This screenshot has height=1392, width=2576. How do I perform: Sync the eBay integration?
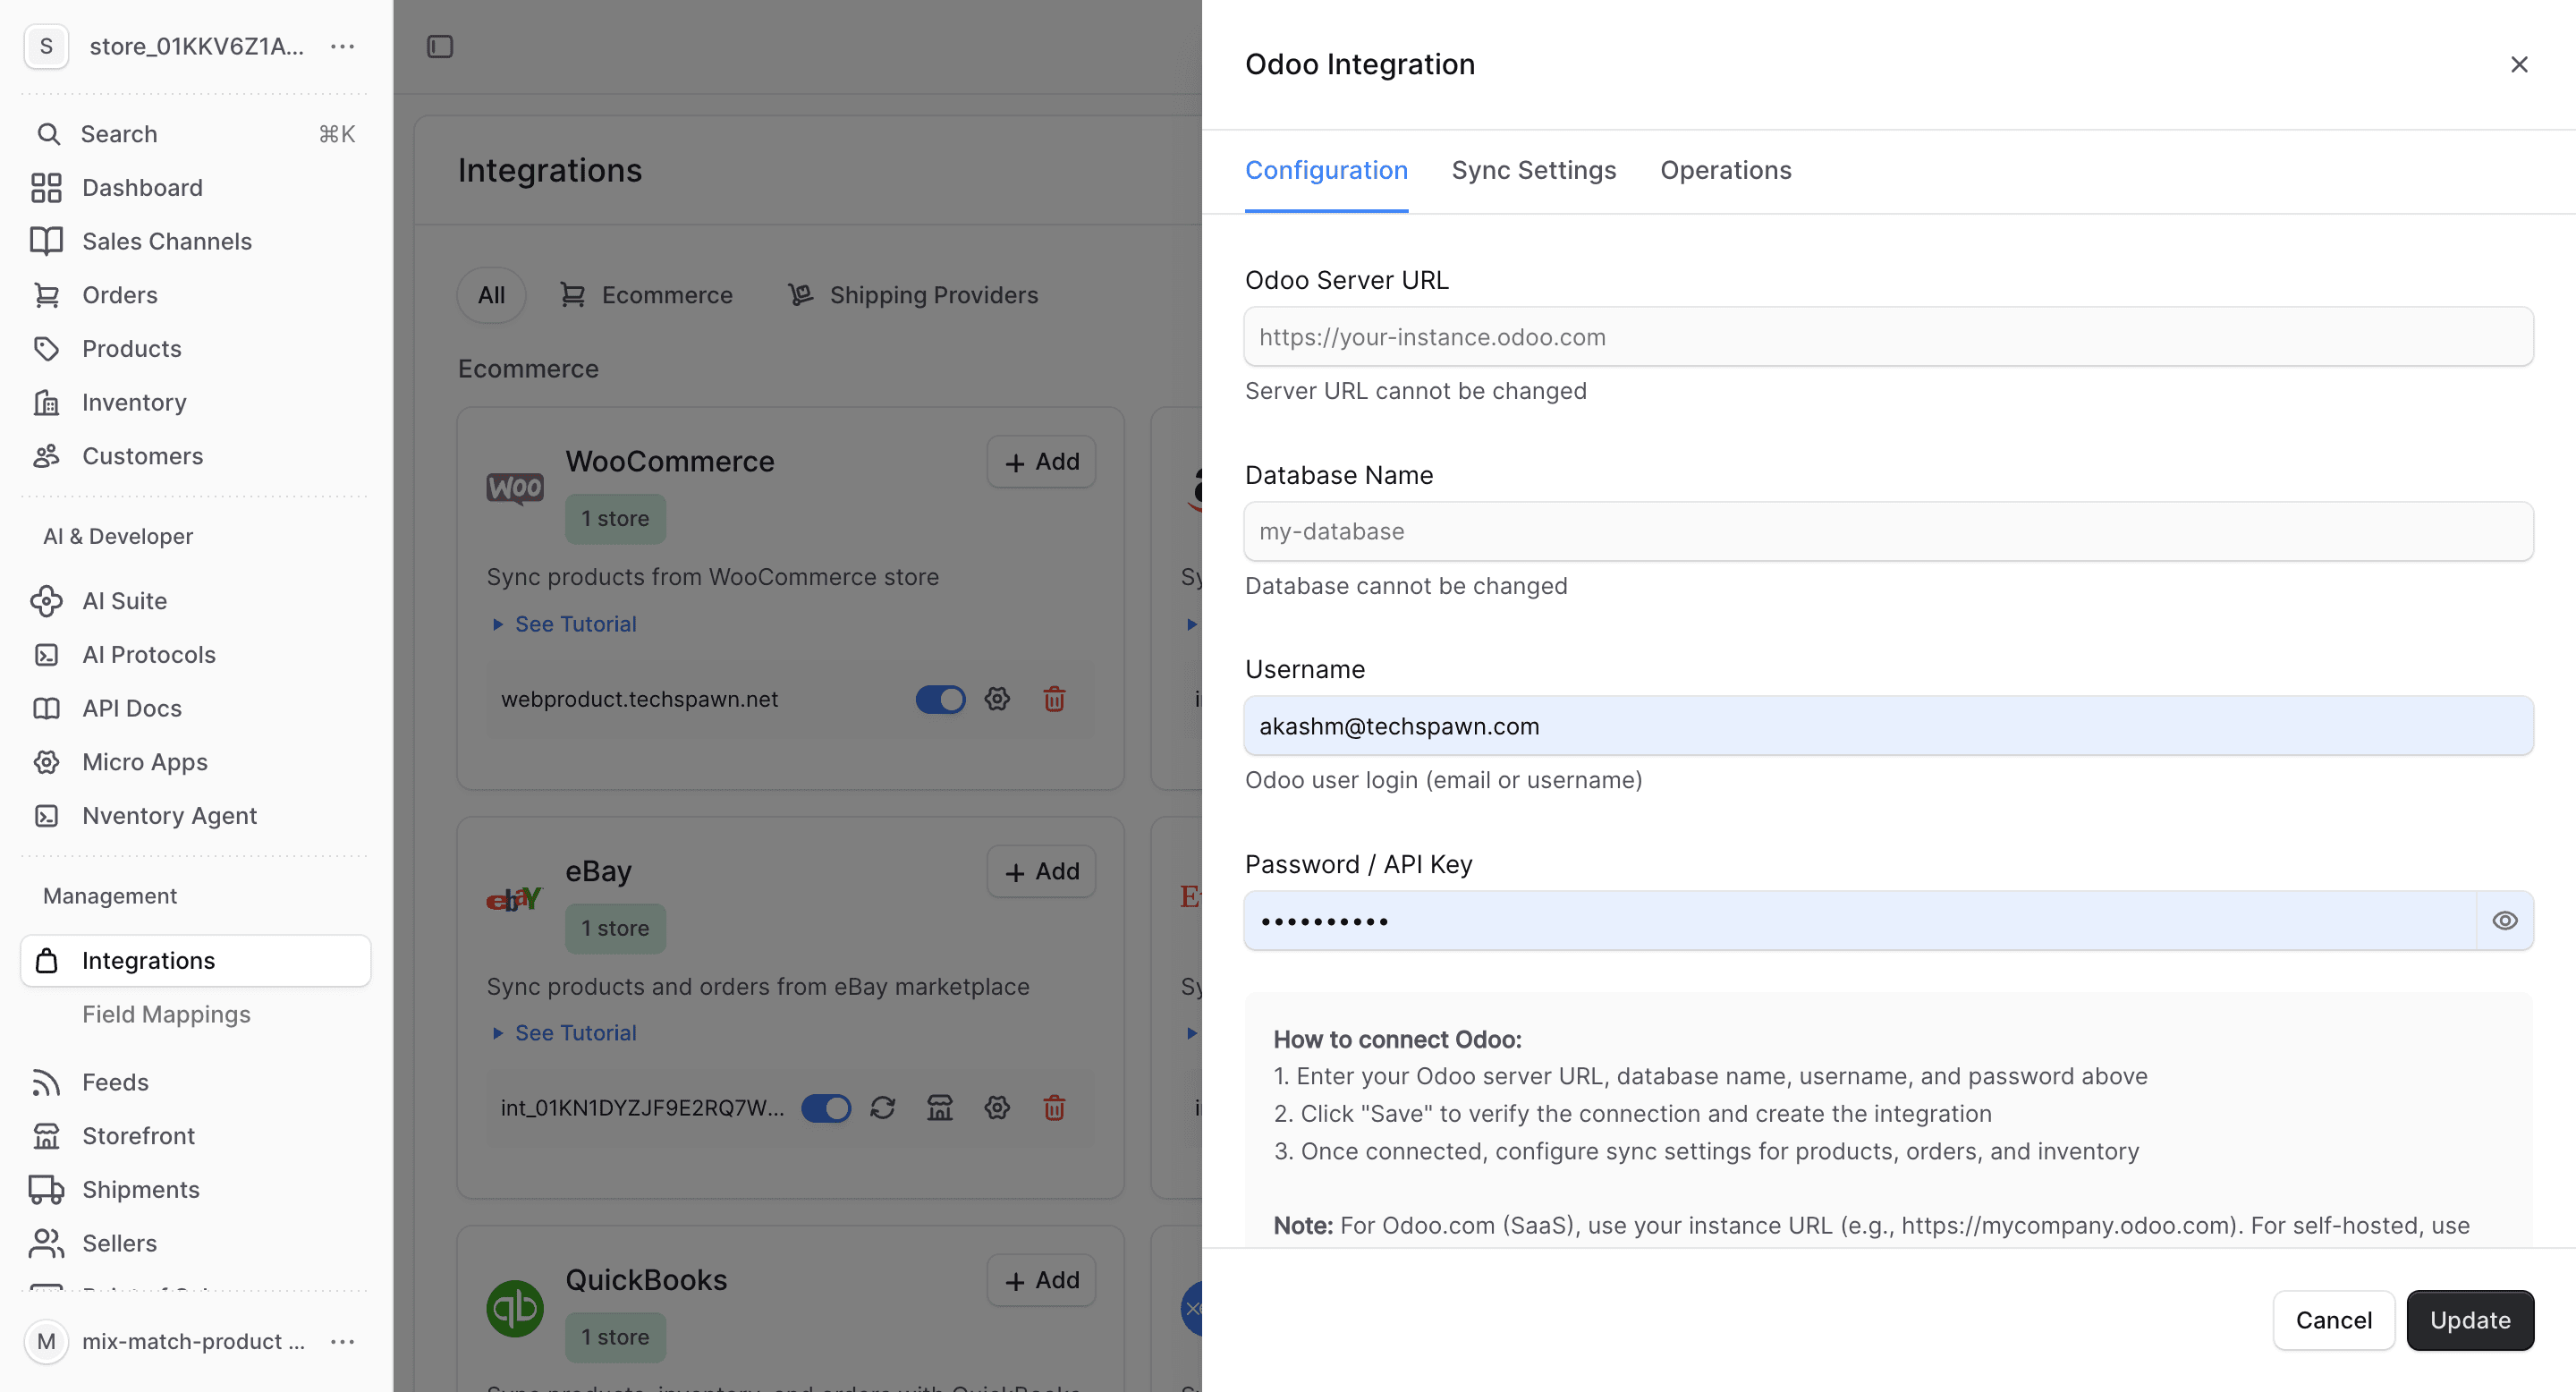(882, 1108)
